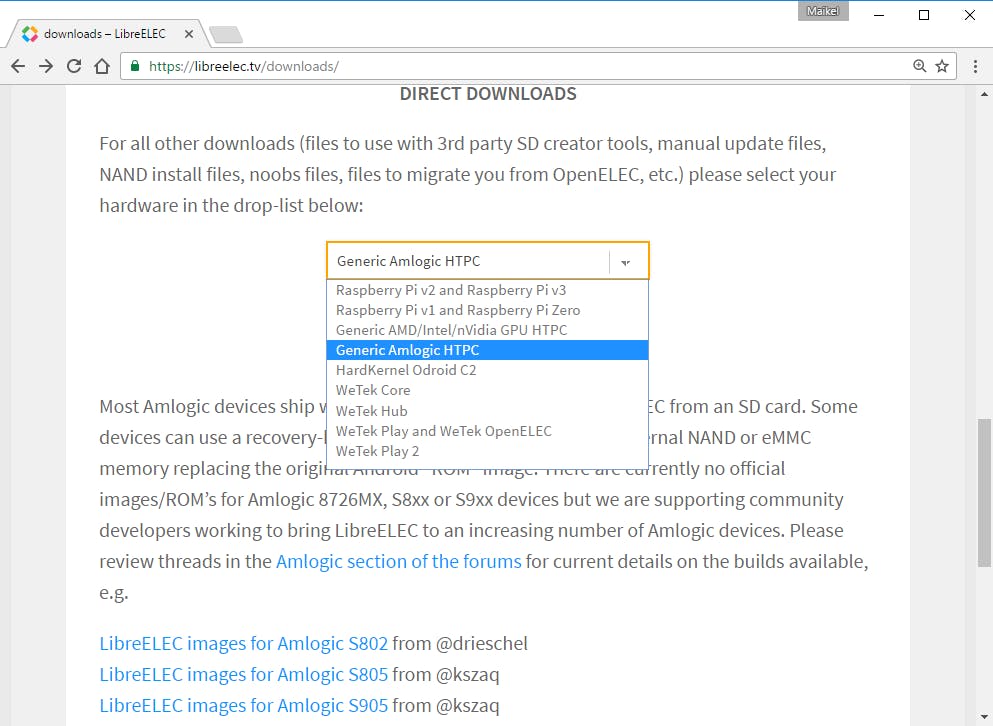The image size is (993, 726).
Task: Choose WeTek Core option
Action: pyautogui.click(x=488, y=390)
